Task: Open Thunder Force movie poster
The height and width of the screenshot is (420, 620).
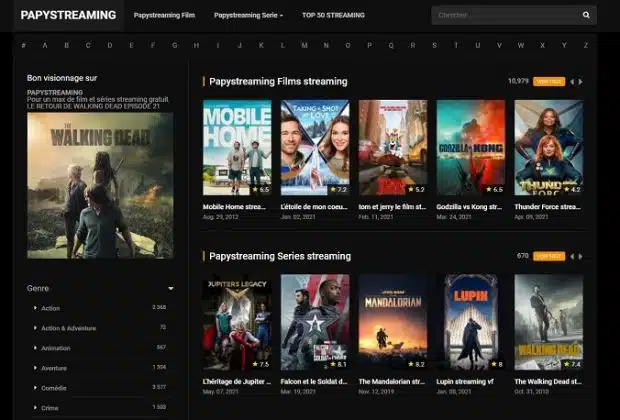Action: (x=549, y=148)
